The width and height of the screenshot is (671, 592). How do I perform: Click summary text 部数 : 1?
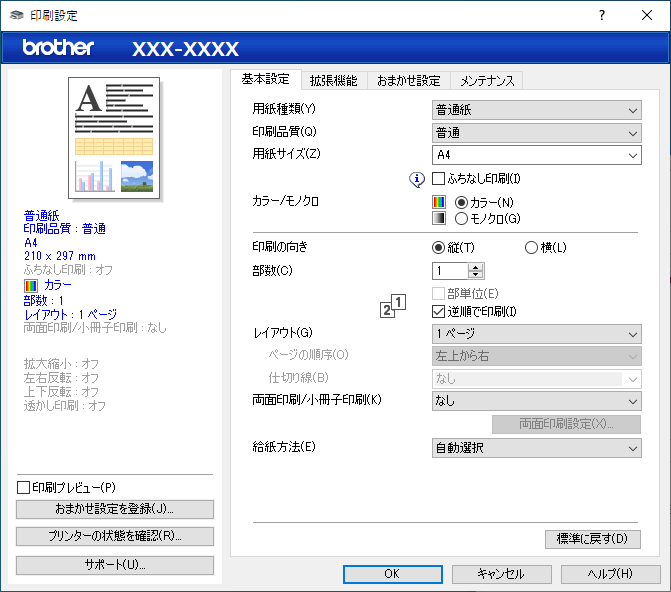point(44,300)
